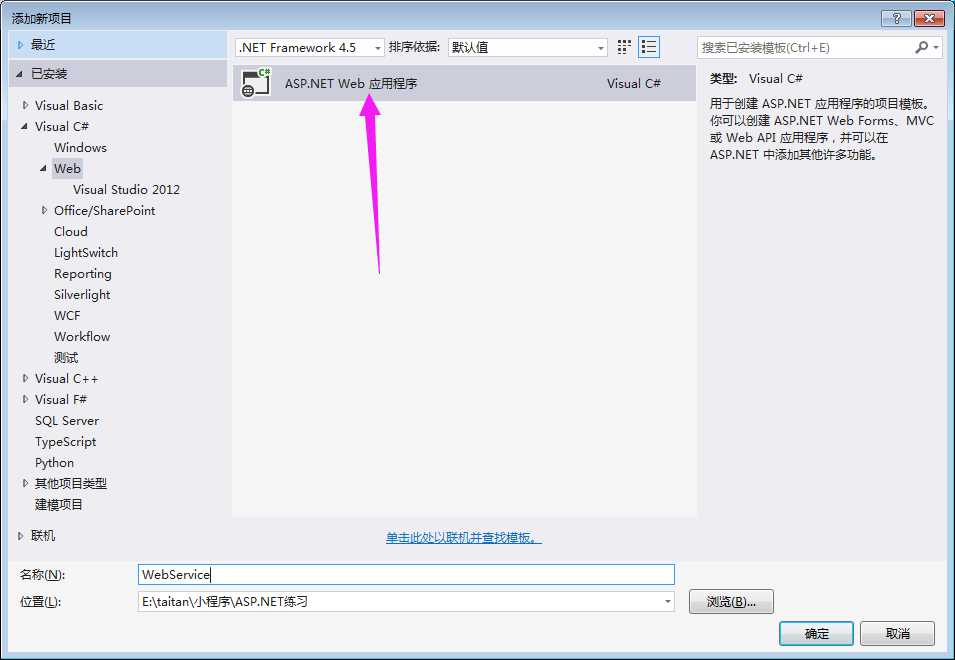The image size is (955, 660).
Task: Select the LightSwitch category
Action: (x=86, y=253)
